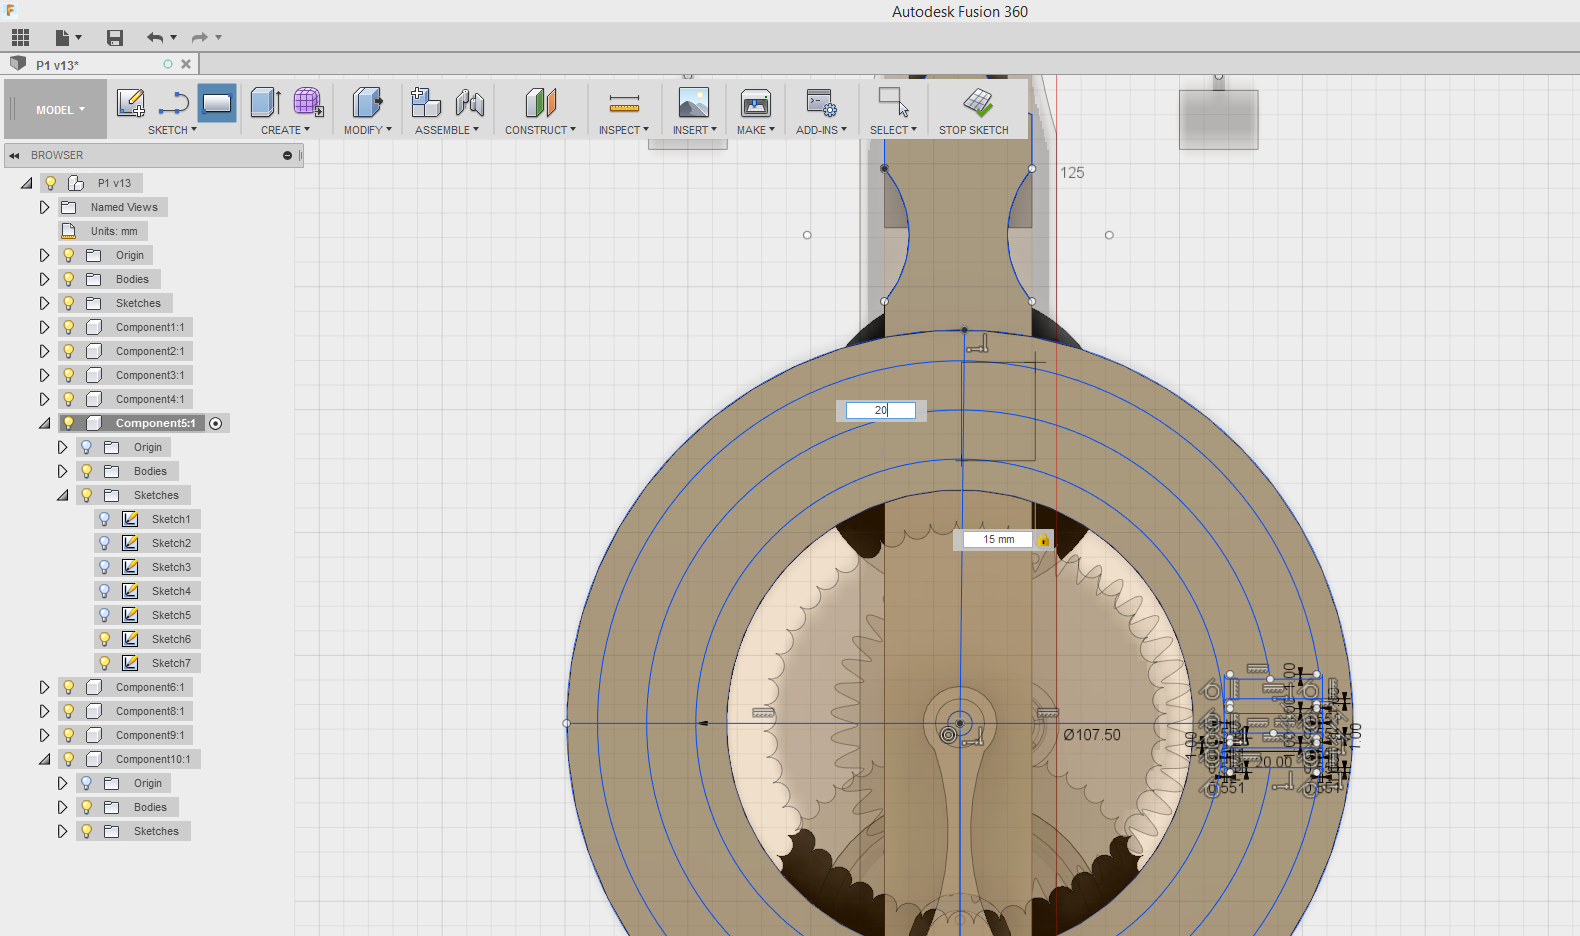Select the Joint assemble icon

[469, 102]
